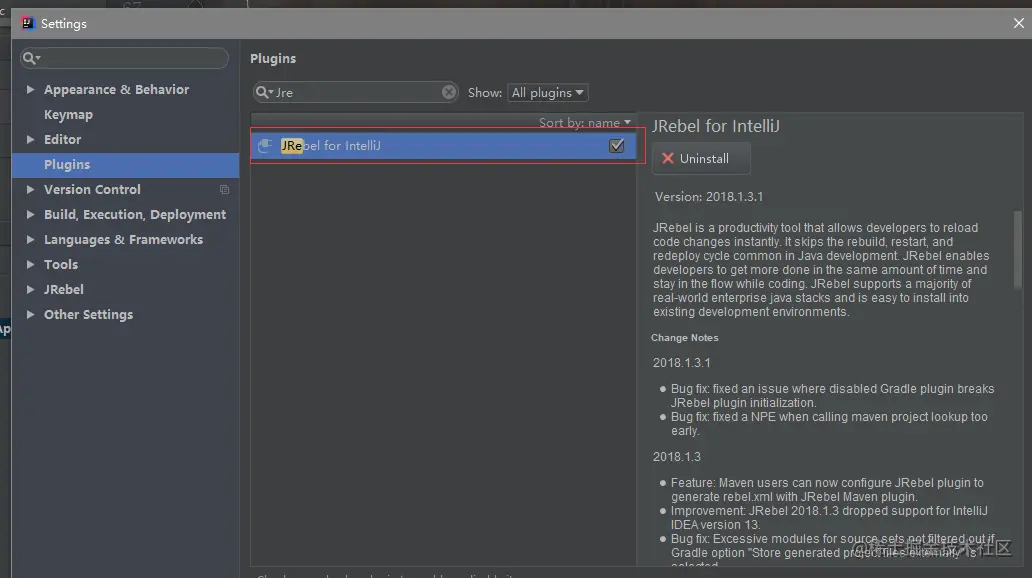Click the settings search magnifier icon

pos(31,58)
